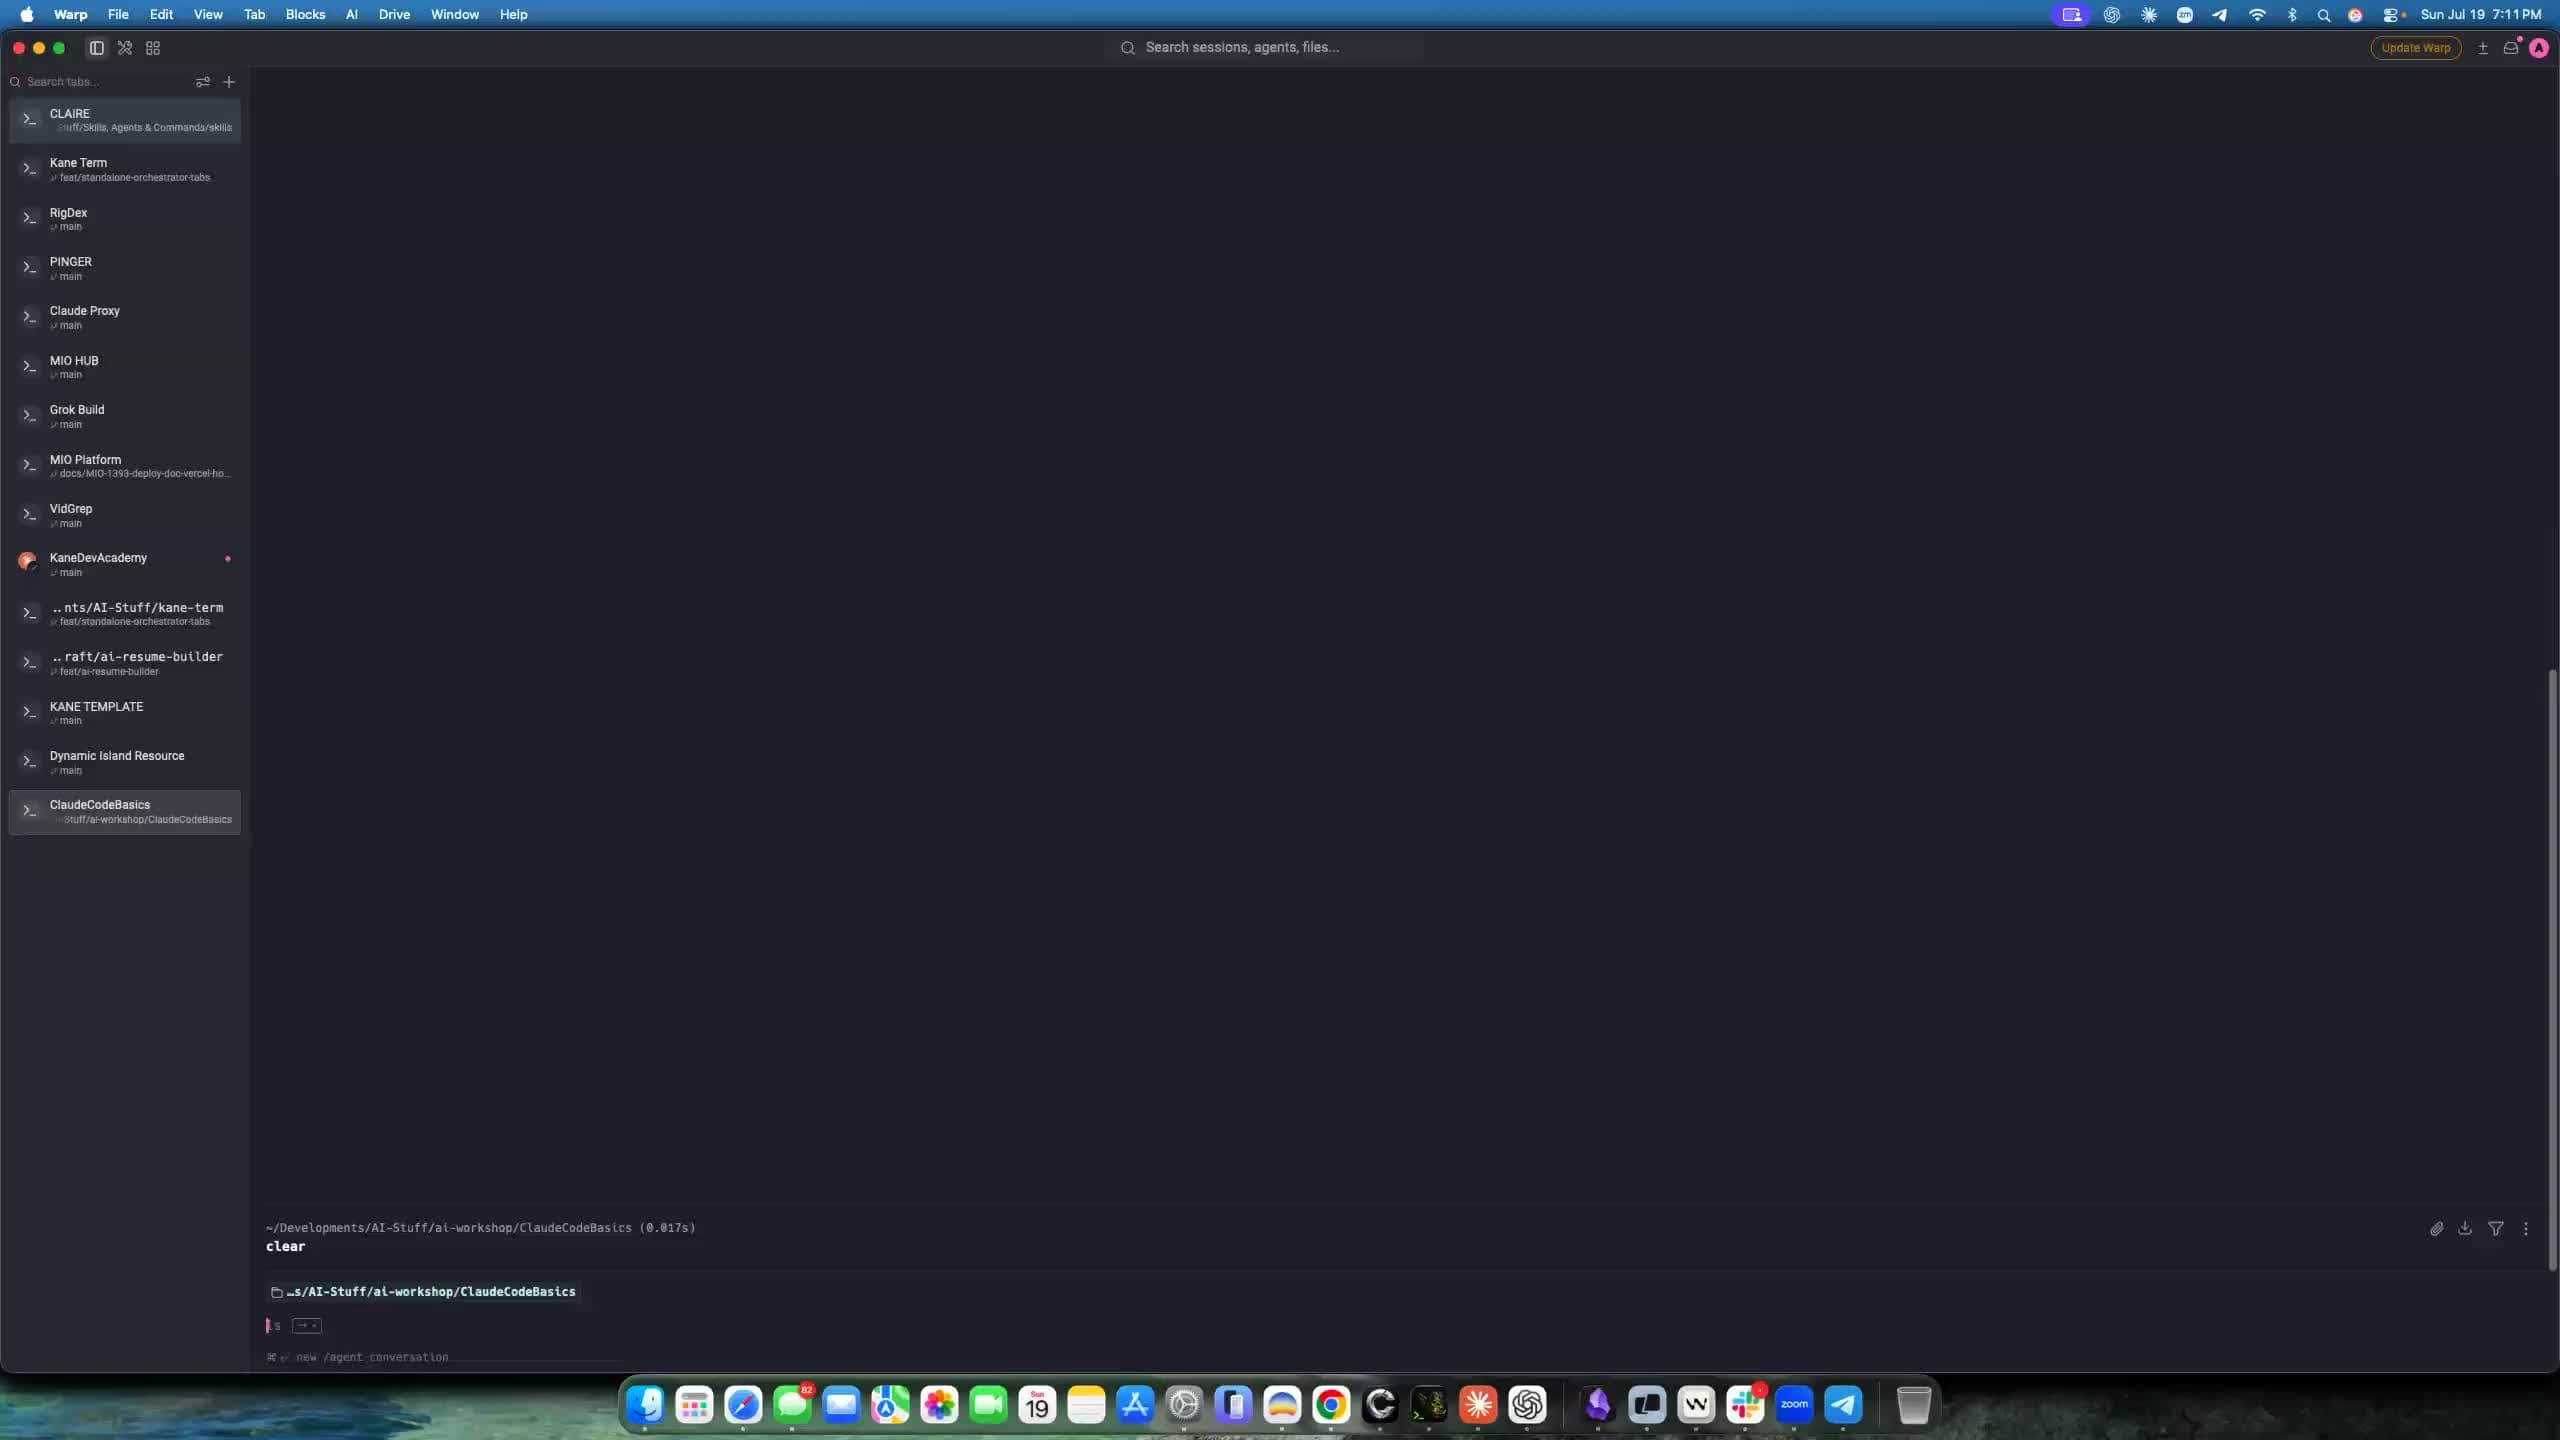Switch to the Kane Term tab
2560x1440 pixels.
125,169
